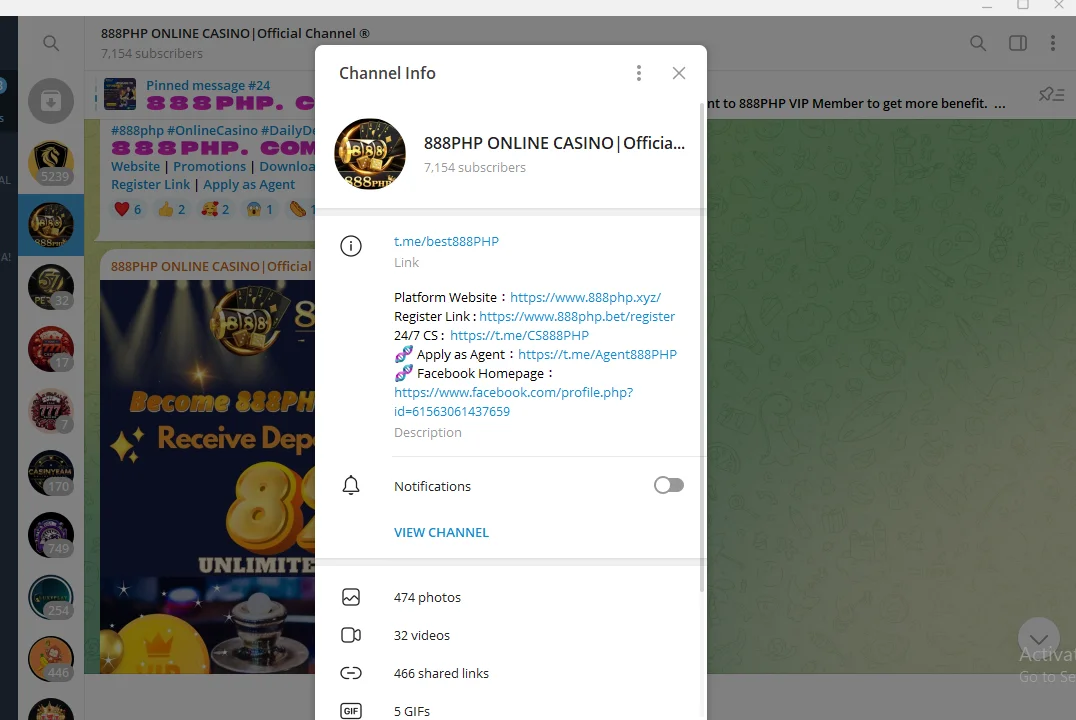Open the Register Link in the message
1076x720 pixels.
click(150, 185)
